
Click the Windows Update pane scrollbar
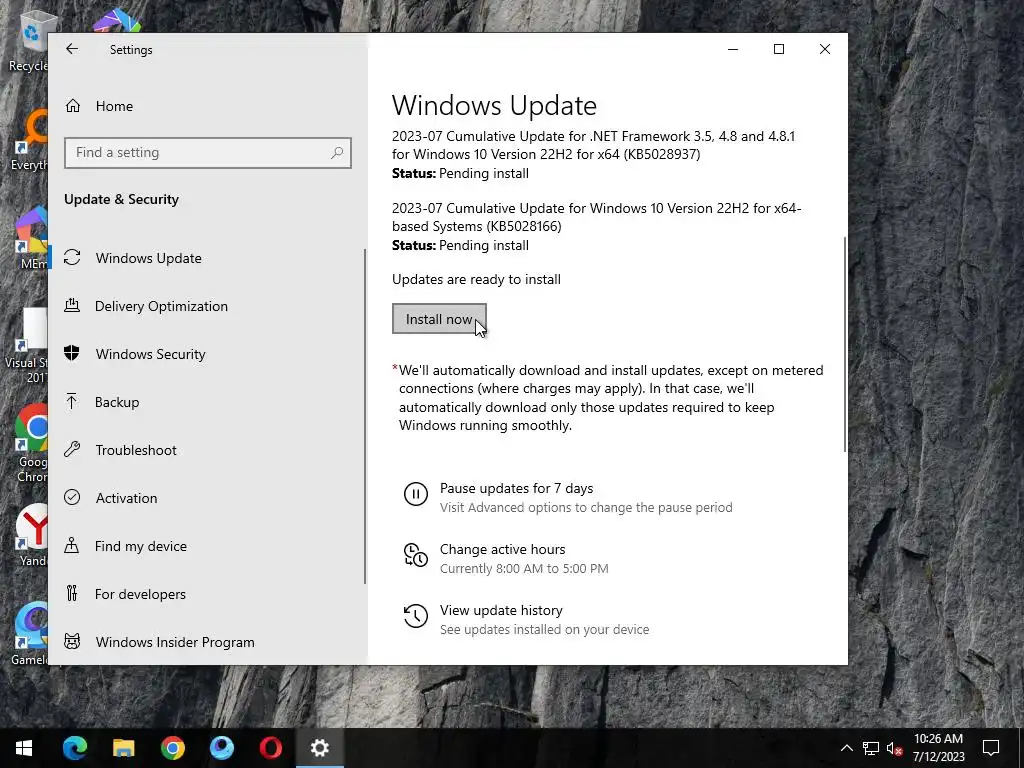tap(845, 344)
